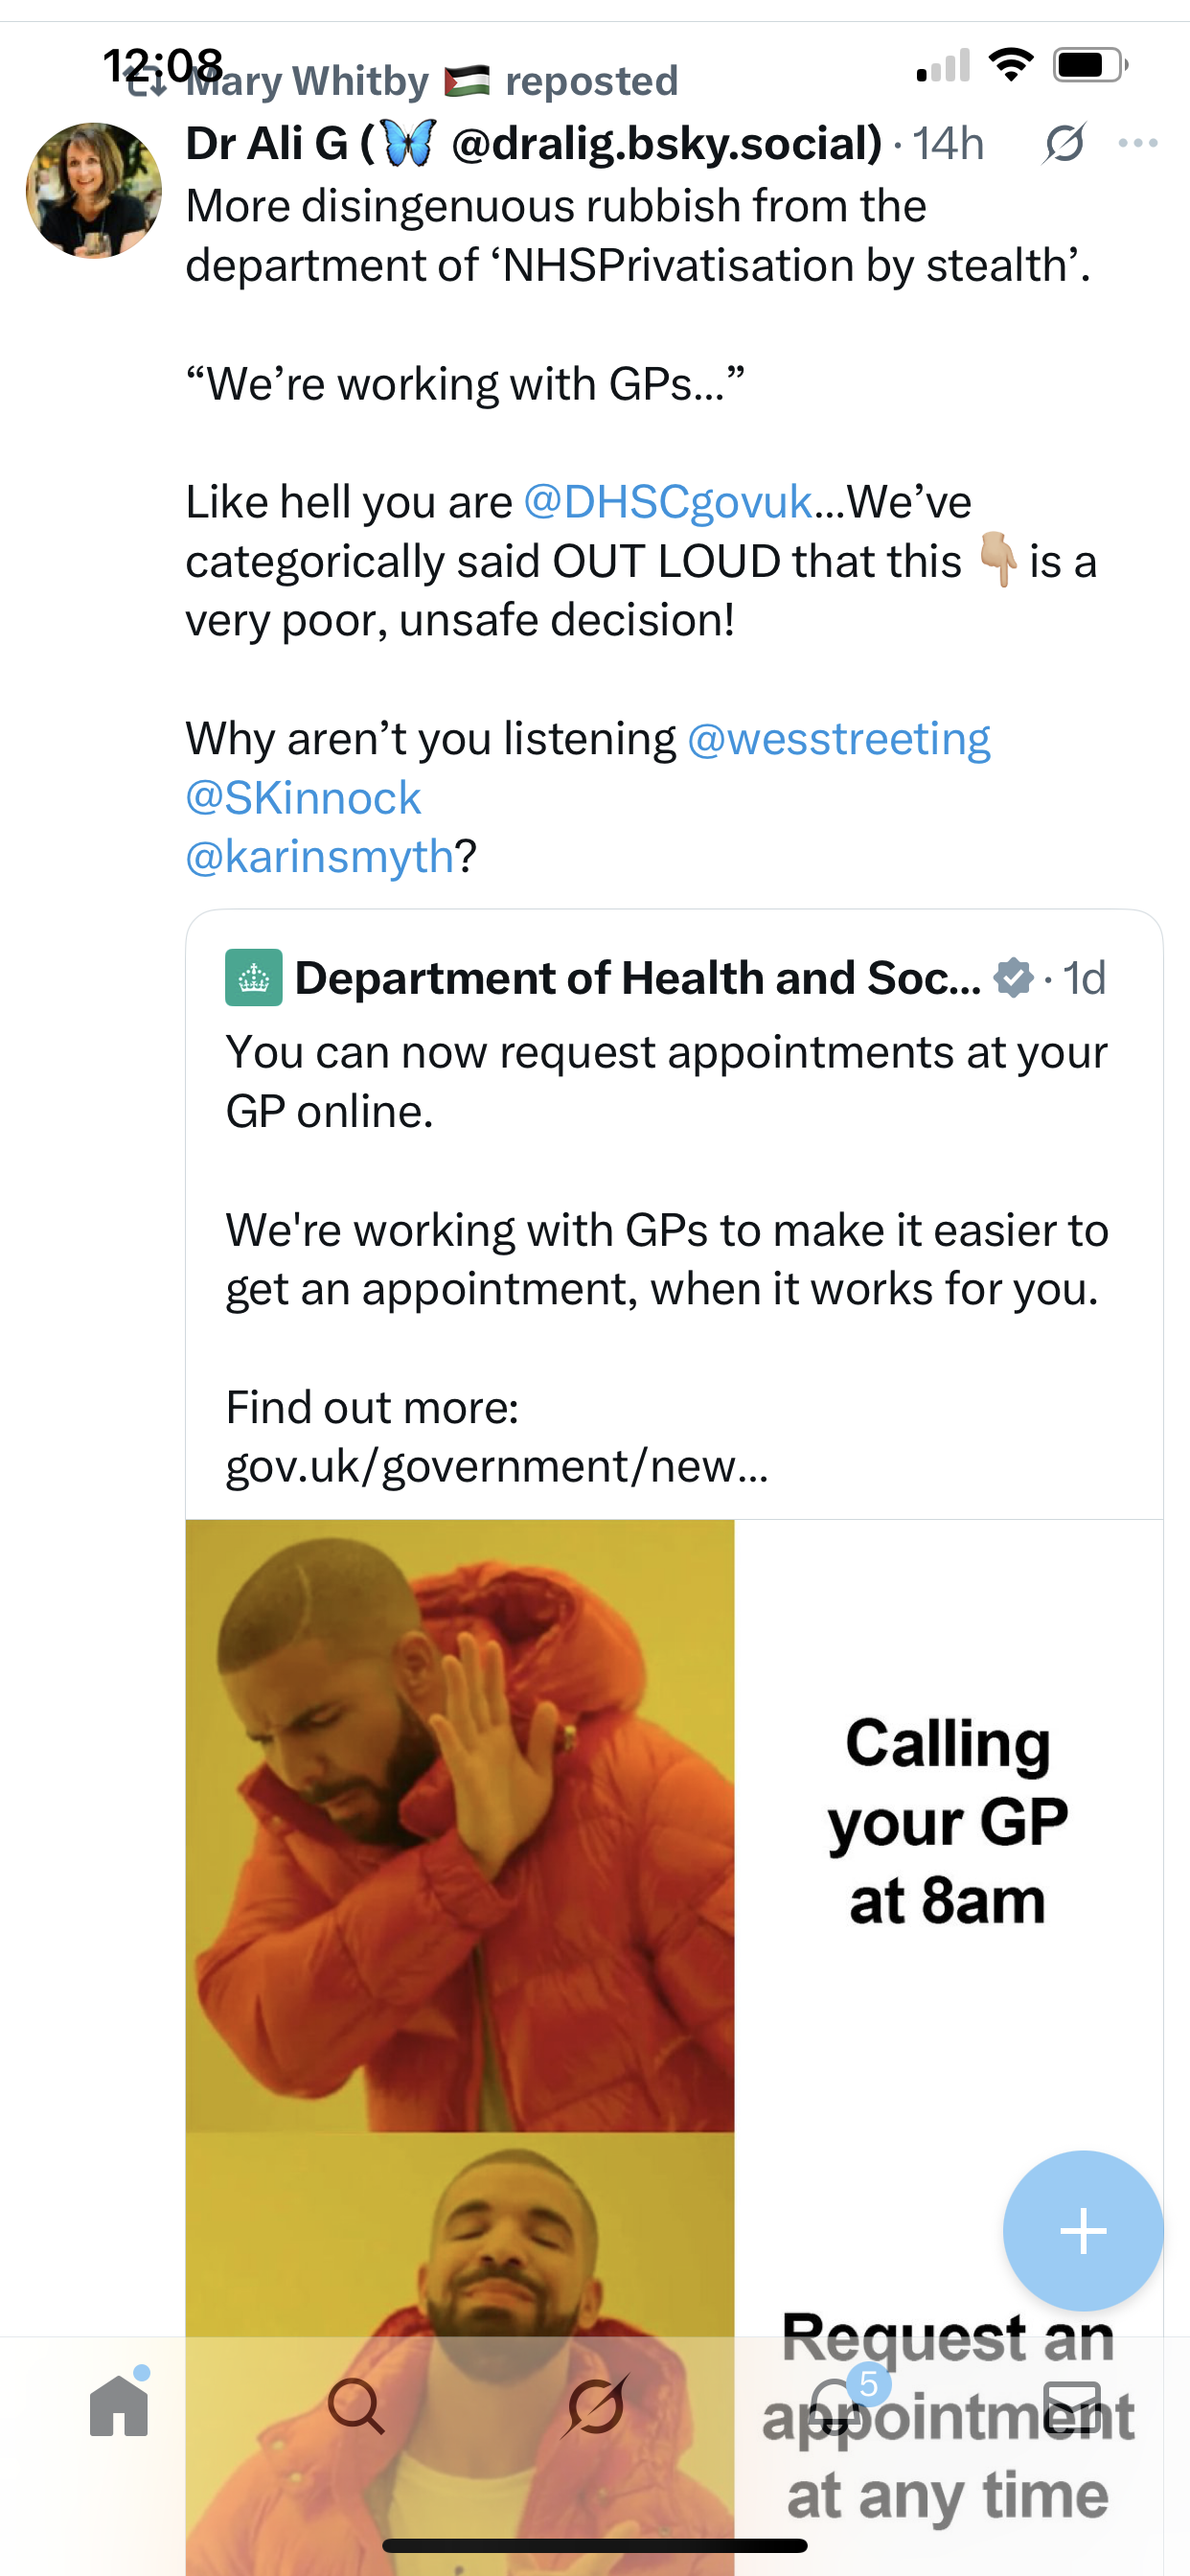This screenshot has height=2576, width=1190.
Task: Open the @DHSCgovuk mention
Action: coord(668,502)
